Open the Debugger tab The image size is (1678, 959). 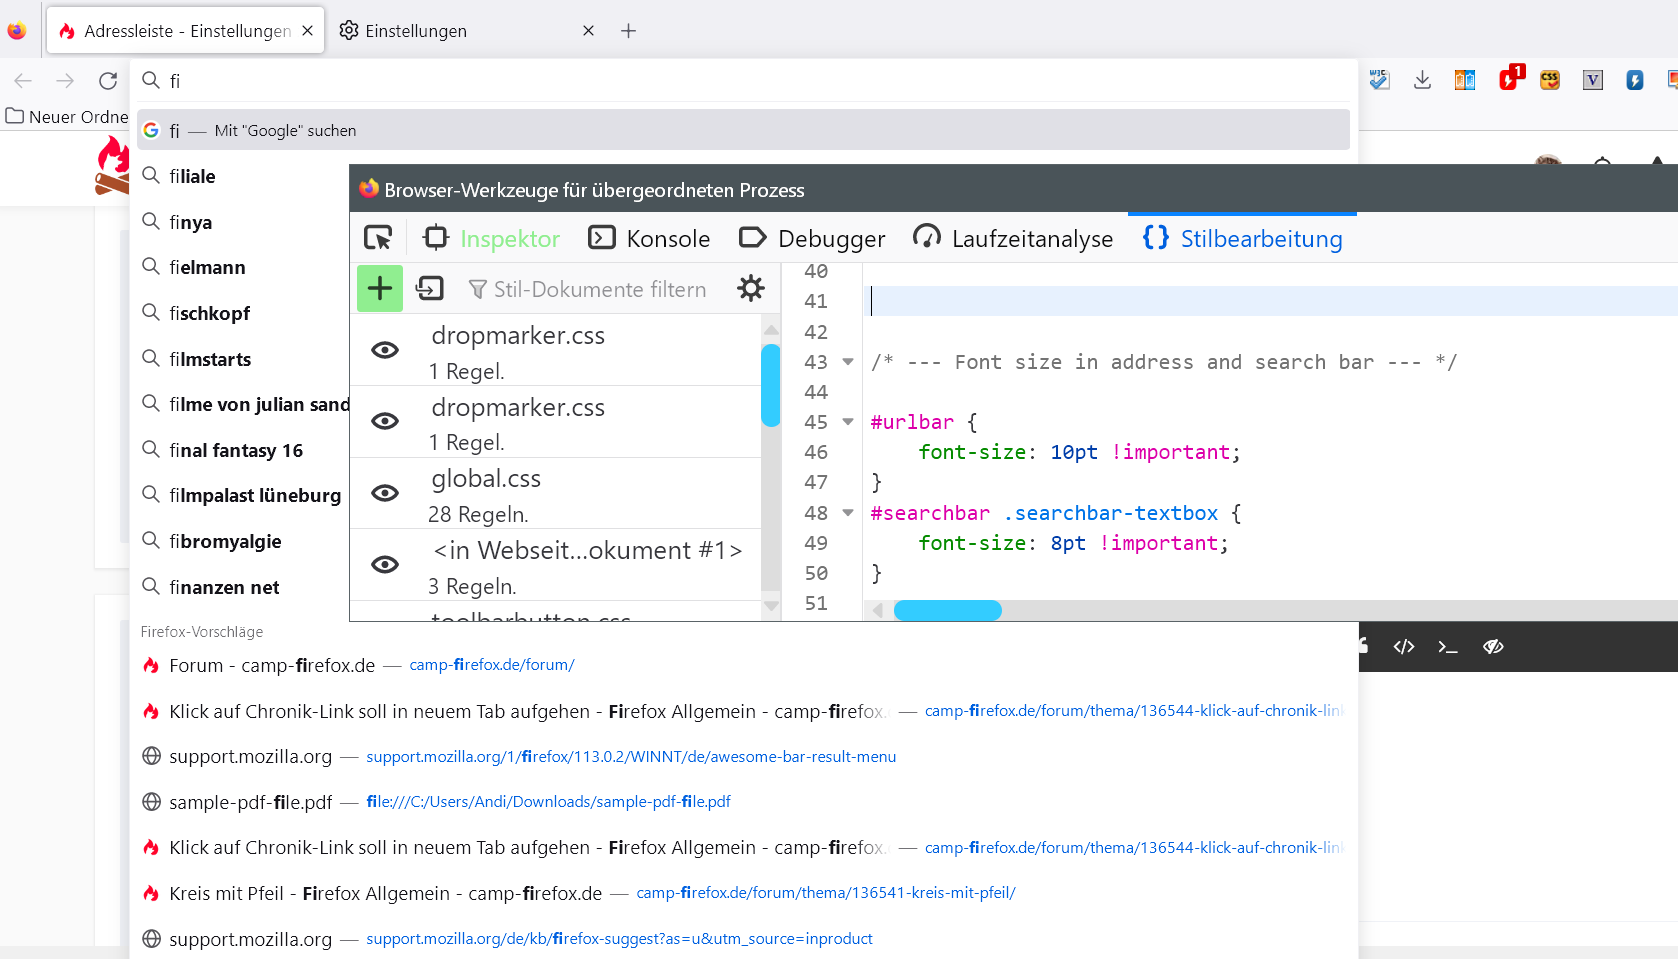pos(812,239)
